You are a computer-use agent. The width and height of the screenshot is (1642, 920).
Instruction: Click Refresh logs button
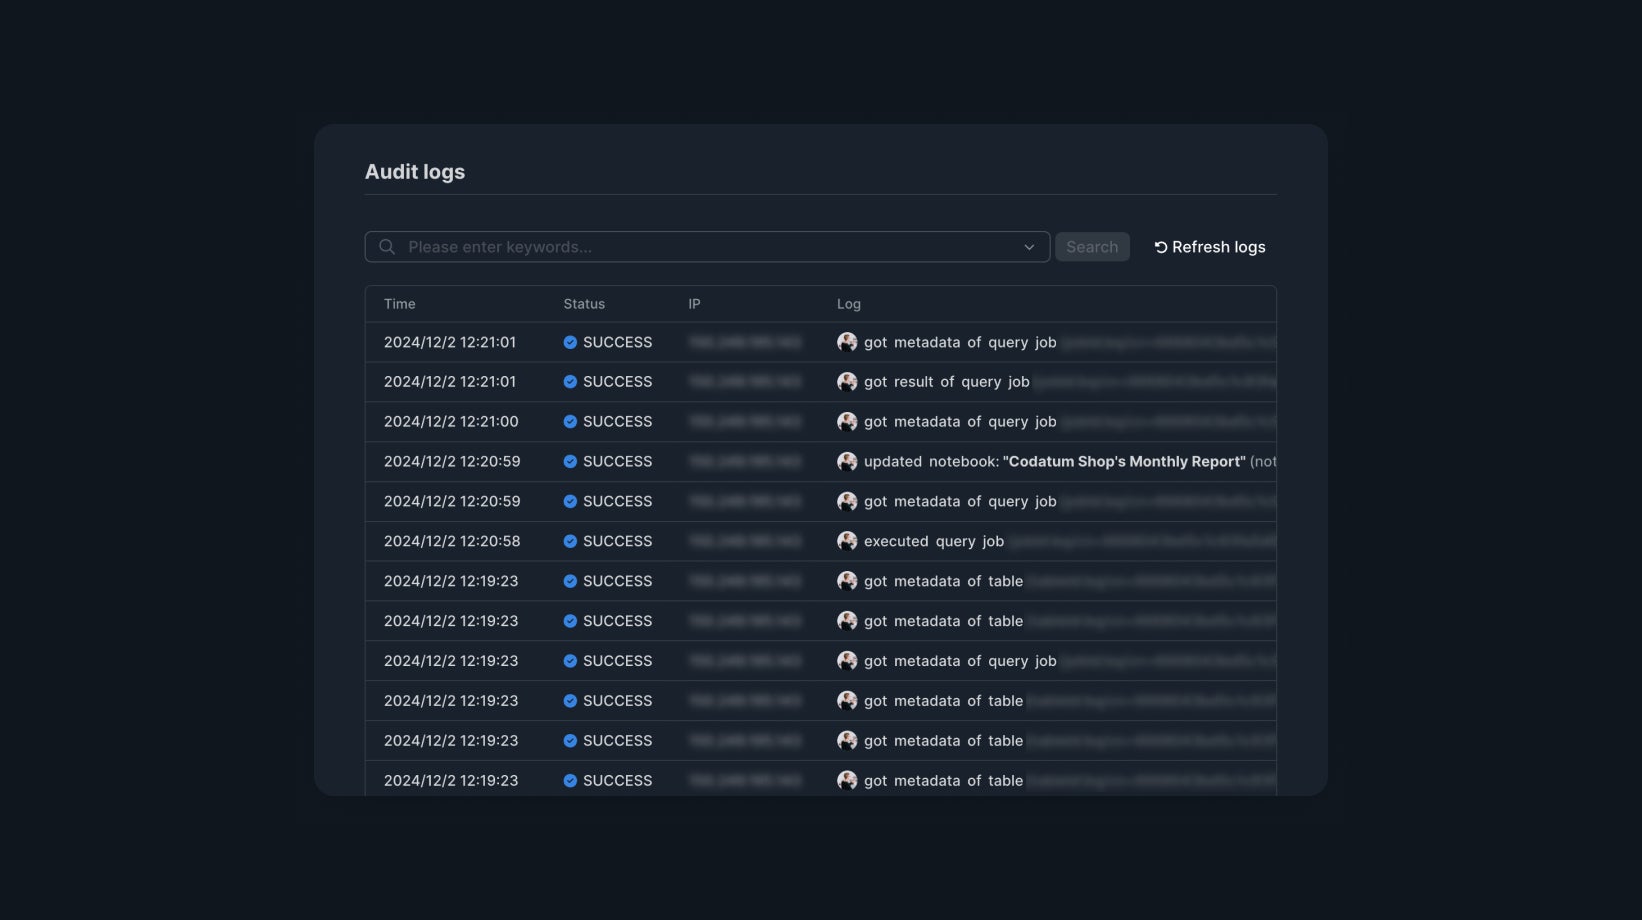(1209, 247)
